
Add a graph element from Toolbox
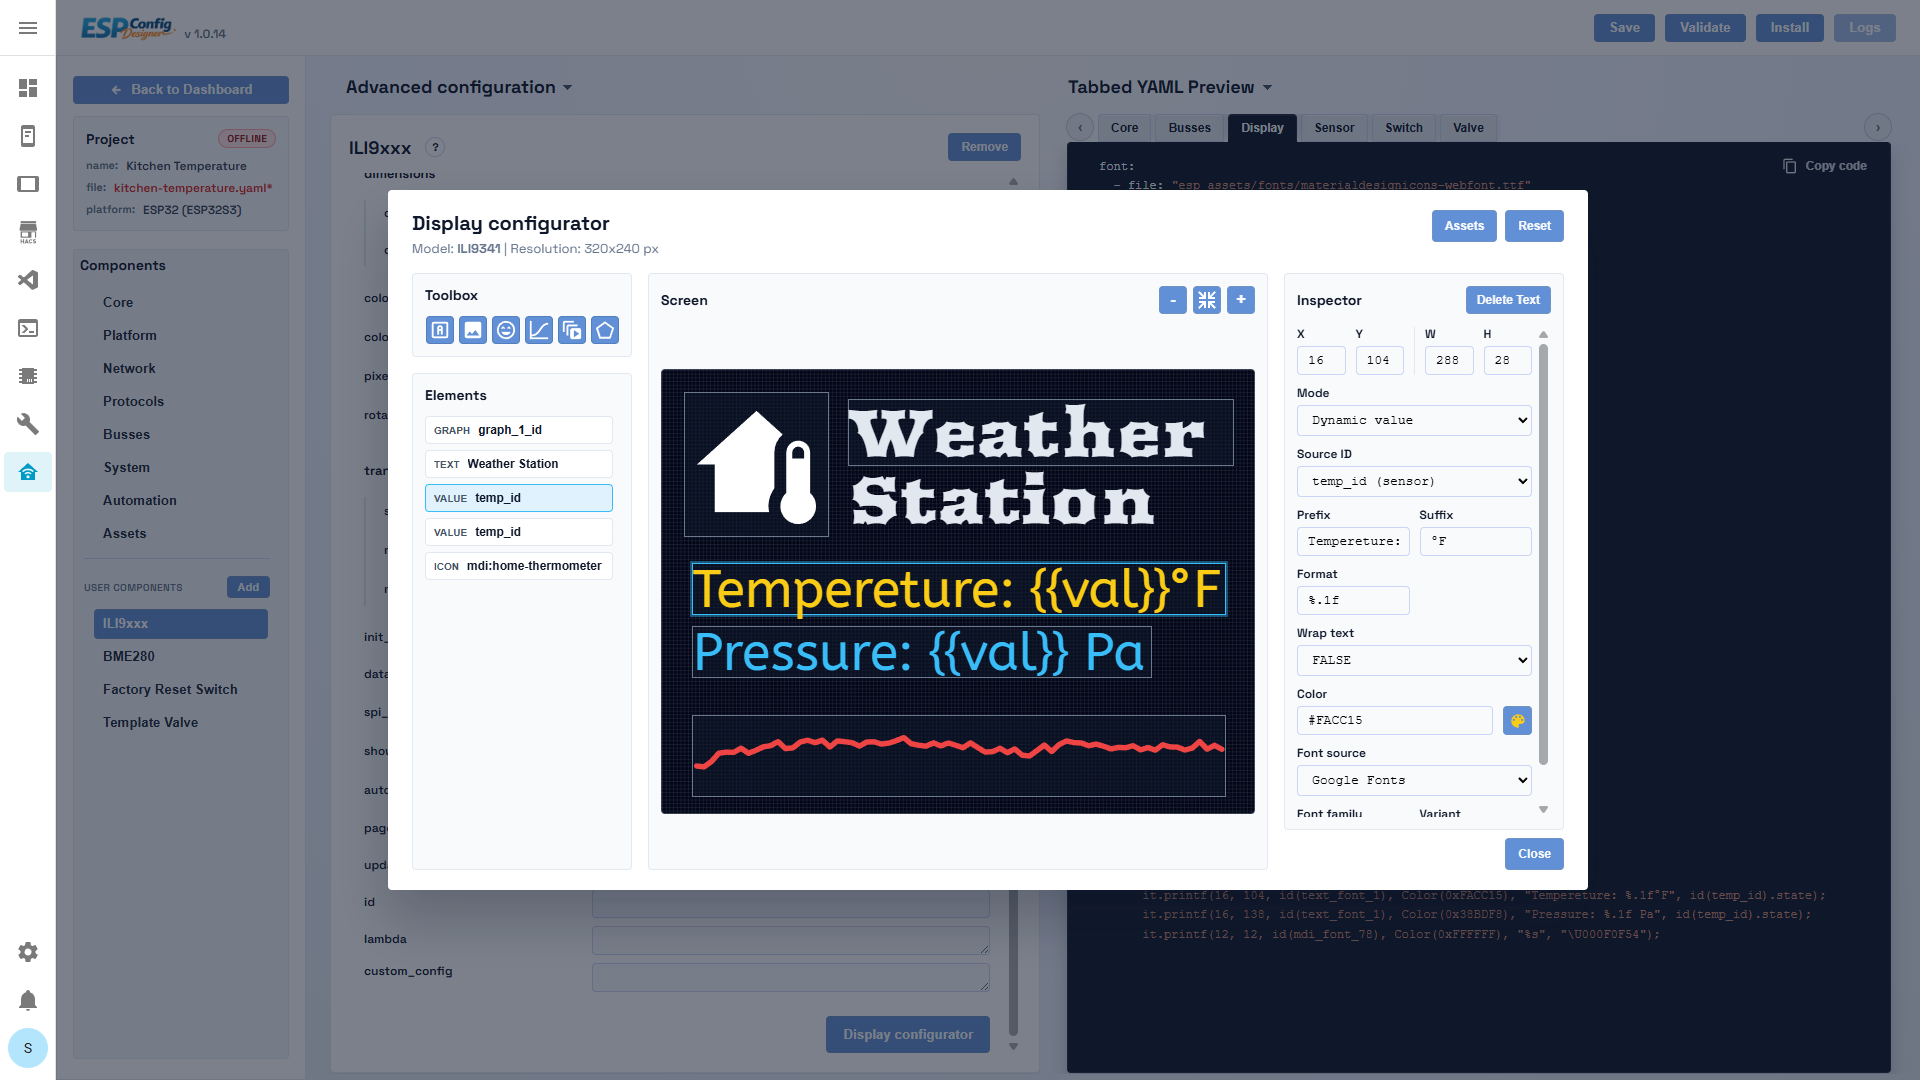pyautogui.click(x=539, y=330)
